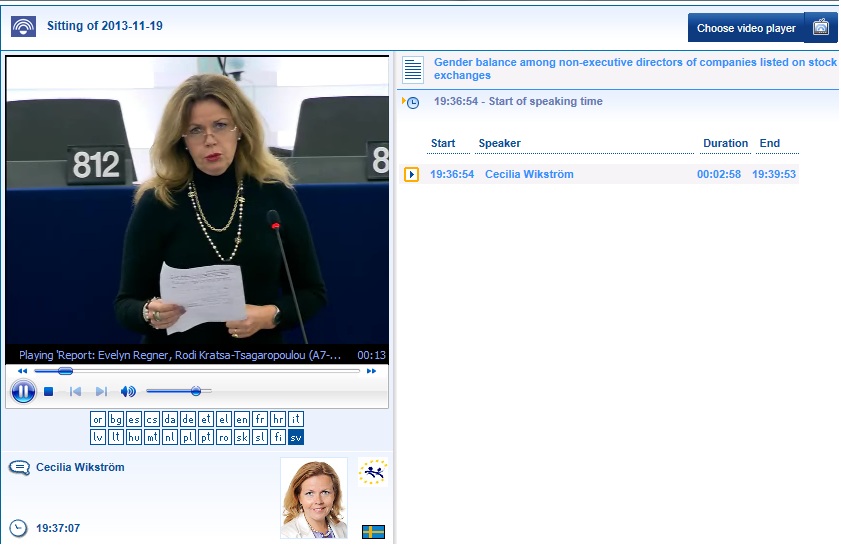Screen dimensions: 841x547
Task: Click the play arrow beside Cecilia Wikström's row
Action: pyautogui.click(x=411, y=175)
